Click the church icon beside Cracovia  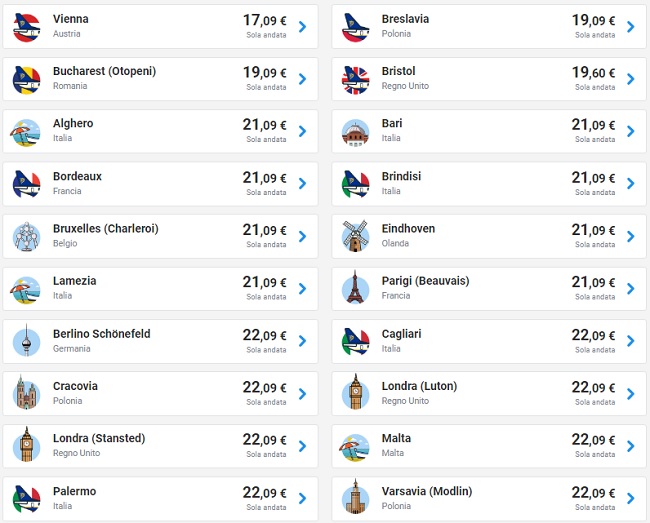click(x=26, y=393)
